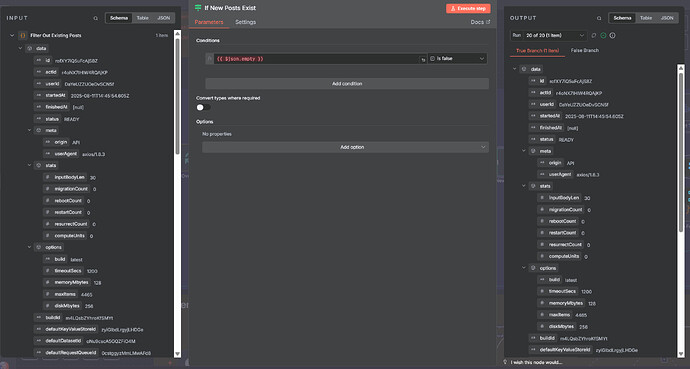
Task: Click the $json.empty expression field
Action: pyautogui.click(x=316, y=58)
